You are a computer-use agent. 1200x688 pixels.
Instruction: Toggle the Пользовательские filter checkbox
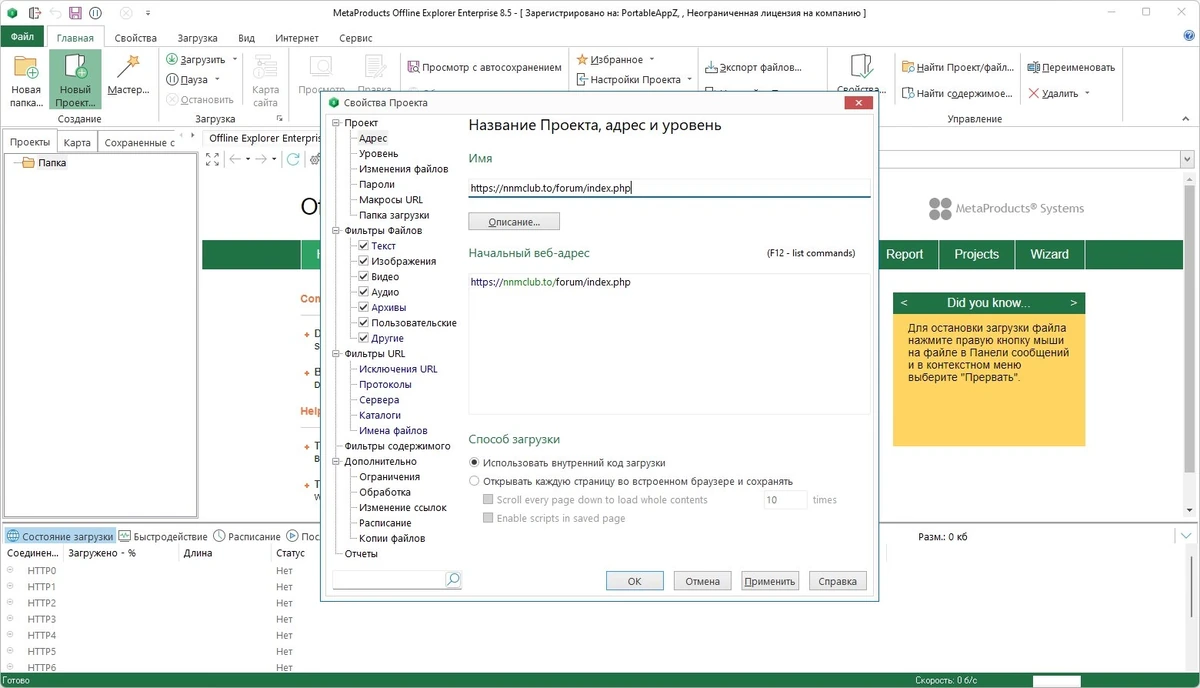(x=364, y=323)
